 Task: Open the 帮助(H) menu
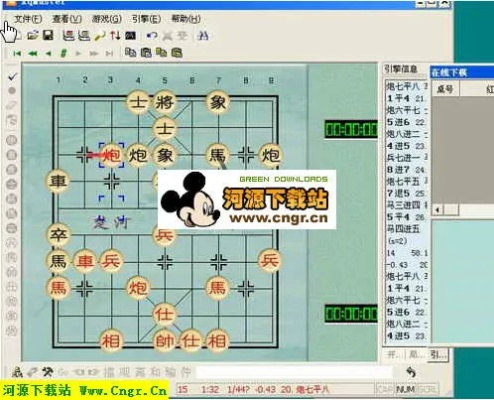pyautogui.click(x=186, y=19)
